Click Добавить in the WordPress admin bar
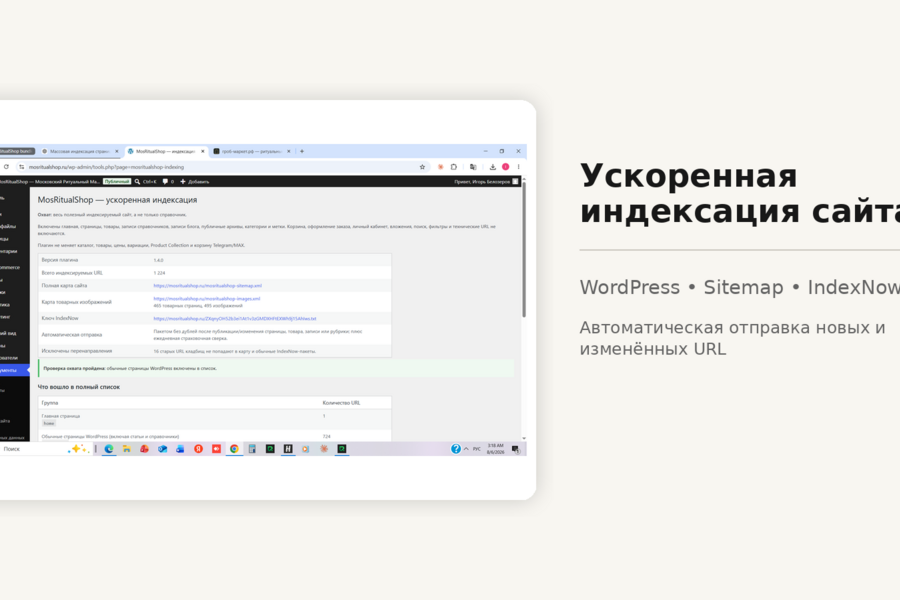Viewport: 900px width, 600px height. pos(195,181)
